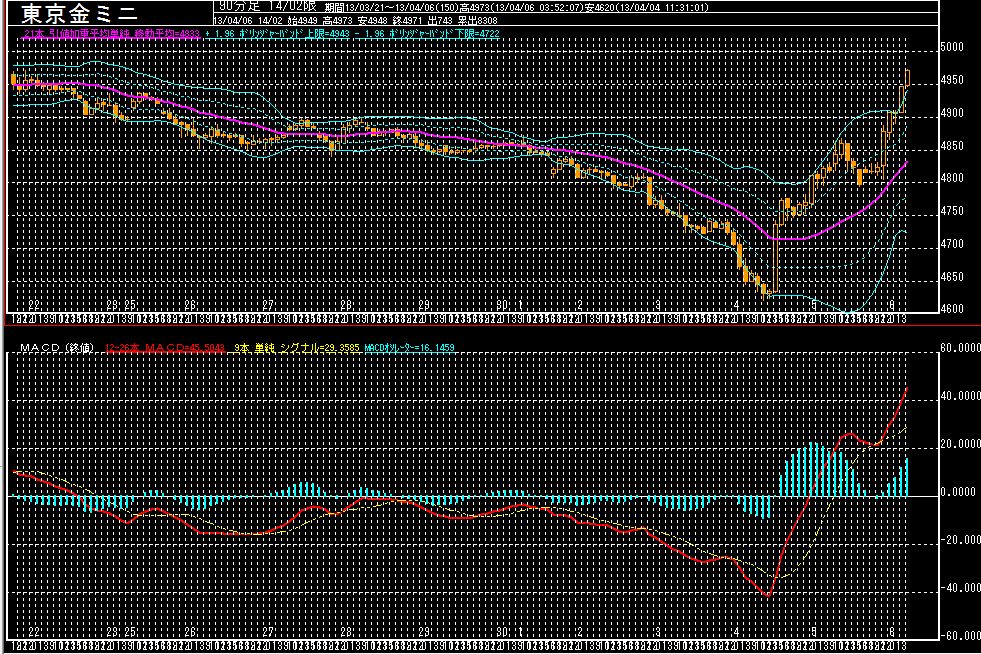Click the chart title '東京金ミニ'
Image resolution: width=981 pixels, height=654 pixels.
79,13
